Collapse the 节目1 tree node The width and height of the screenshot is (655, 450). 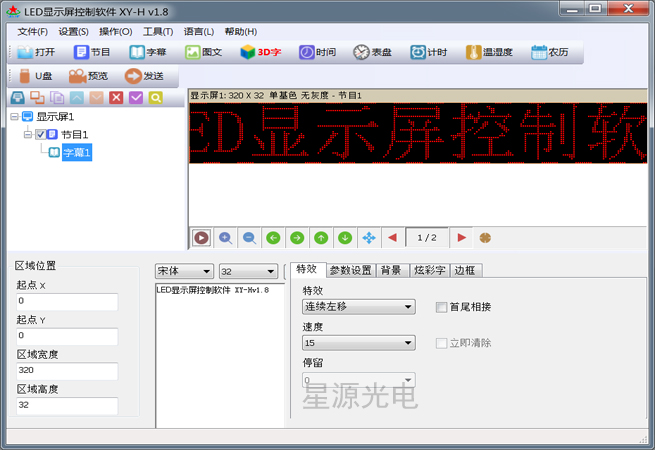coord(28,134)
